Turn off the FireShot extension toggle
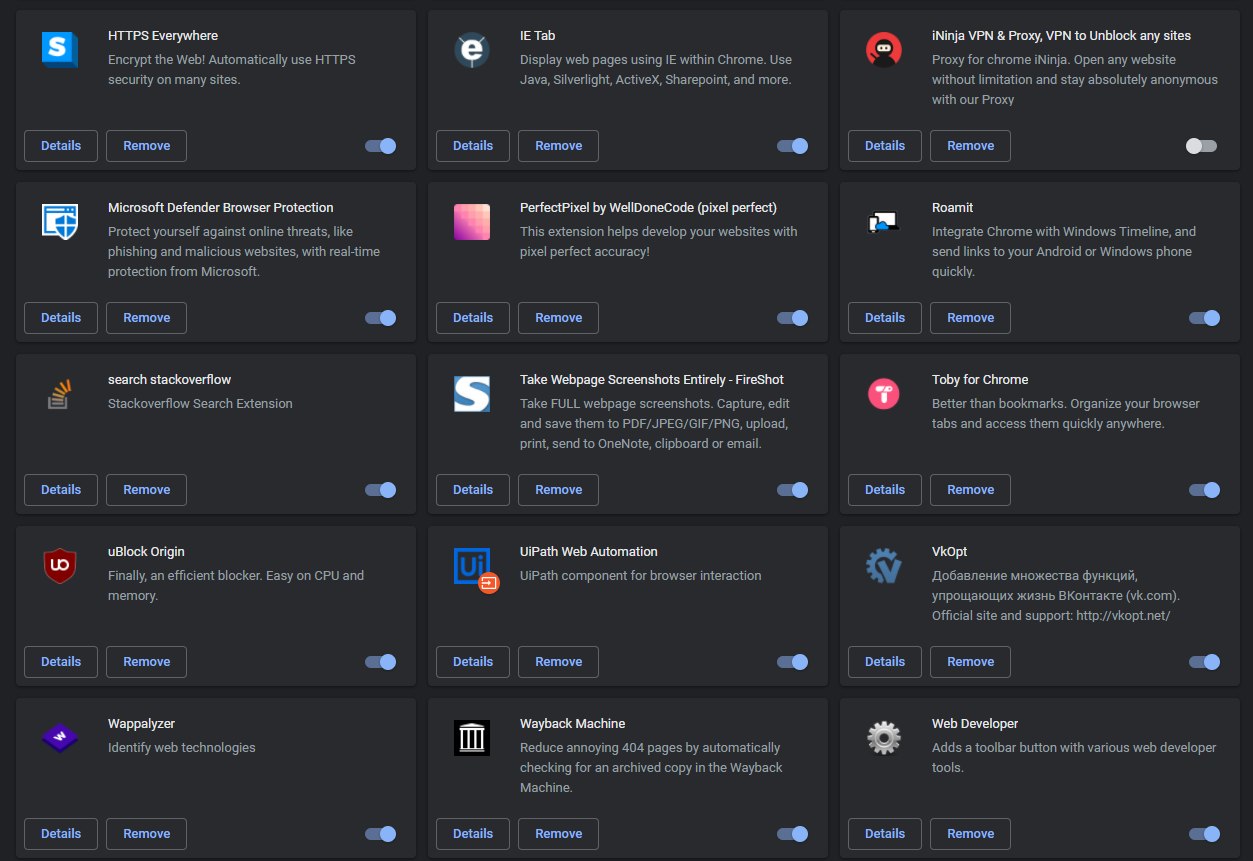Viewport: 1253px width, 861px height. tap(793, 490)
